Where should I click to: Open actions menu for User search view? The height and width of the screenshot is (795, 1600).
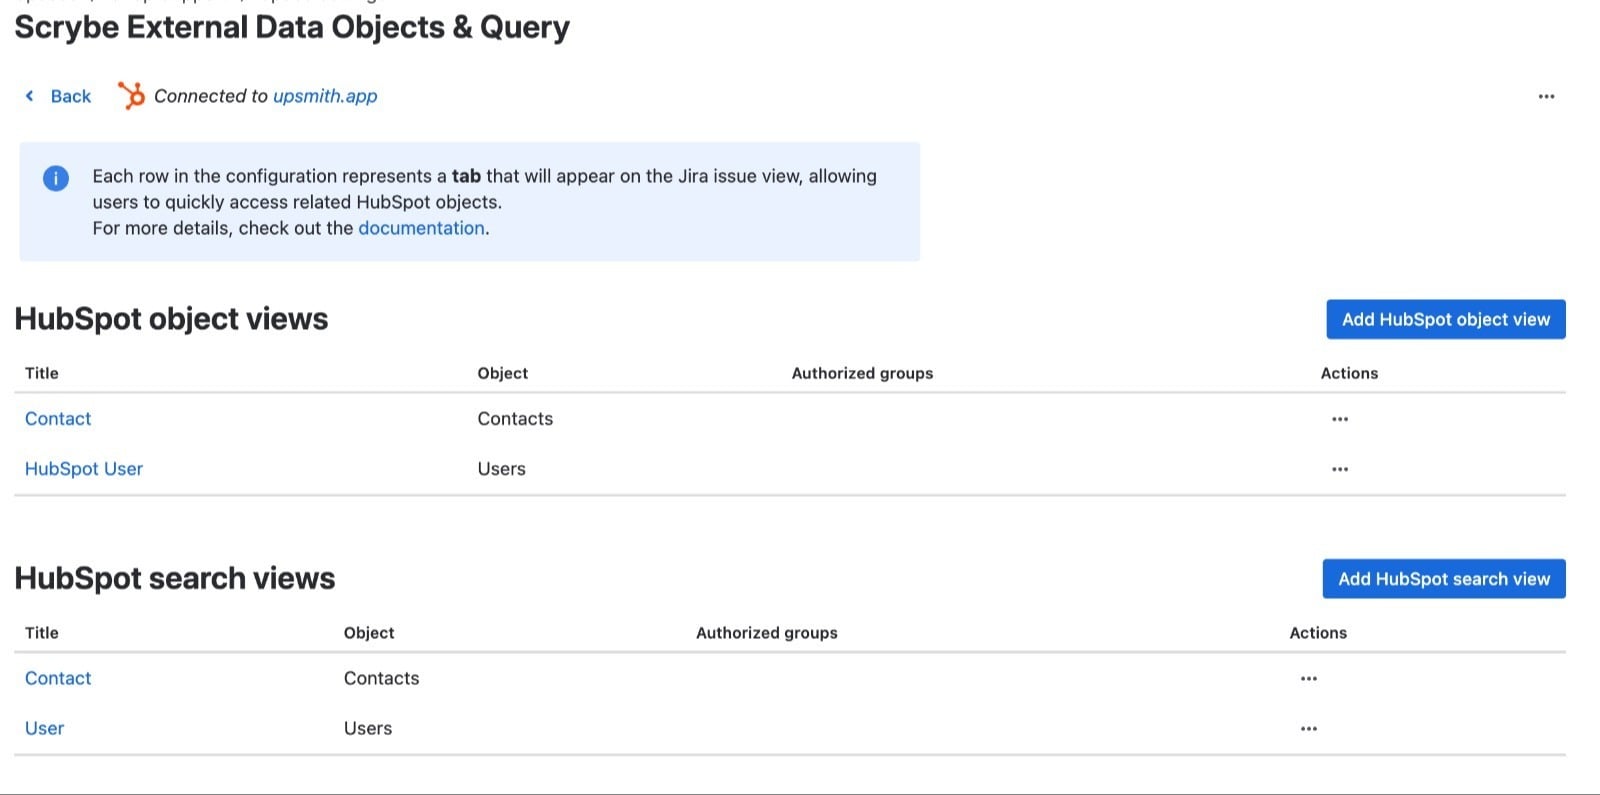(1309, 728)
